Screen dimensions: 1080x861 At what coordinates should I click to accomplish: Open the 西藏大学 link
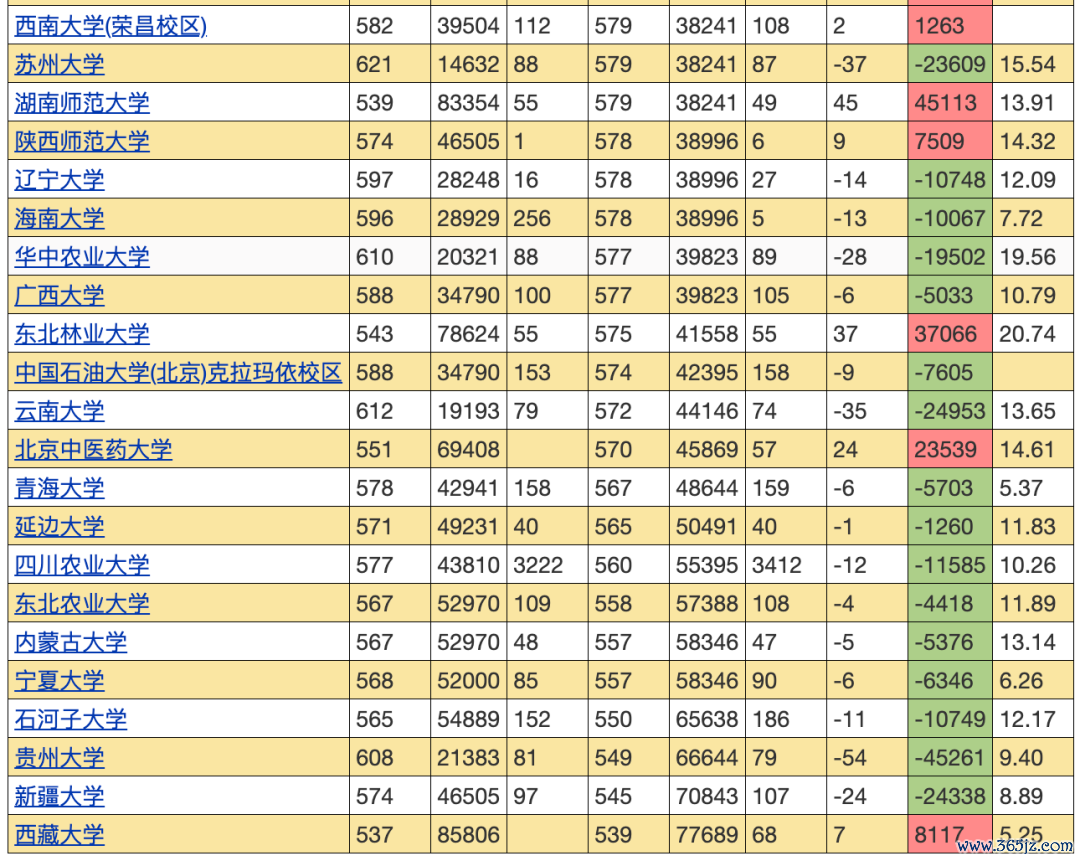(x=59, y=836)
